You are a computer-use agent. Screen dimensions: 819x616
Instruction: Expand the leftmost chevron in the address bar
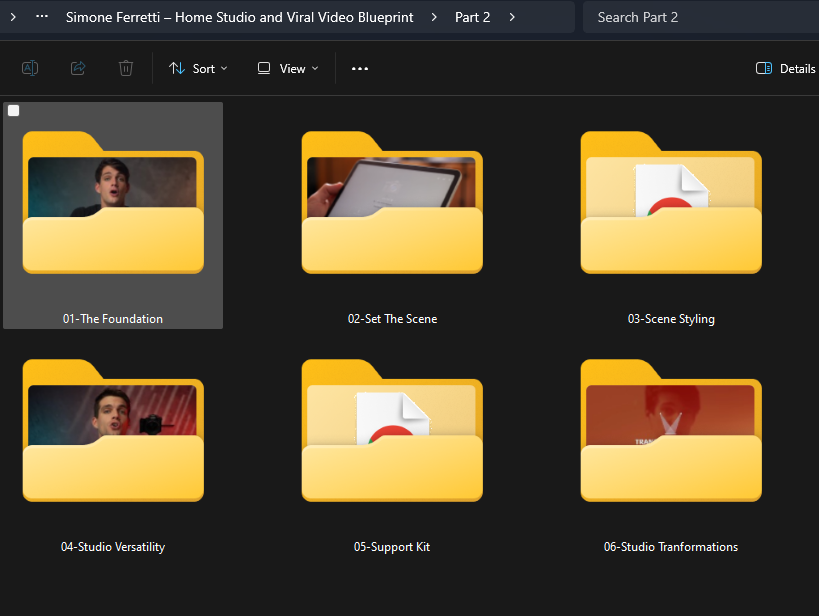tap(12, 17)
